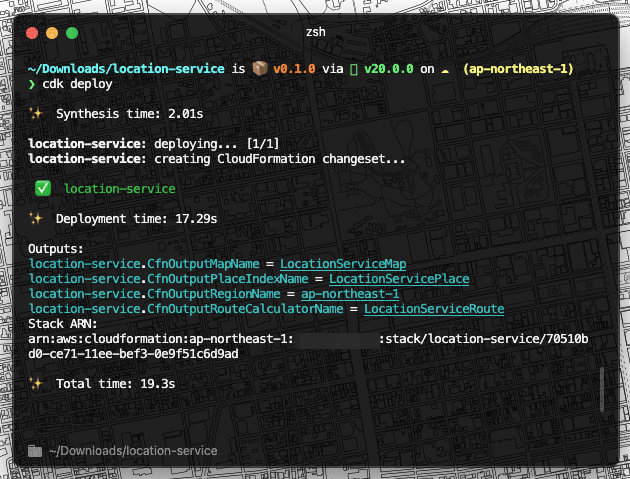Click the green checkmark beside location-service

43,188
